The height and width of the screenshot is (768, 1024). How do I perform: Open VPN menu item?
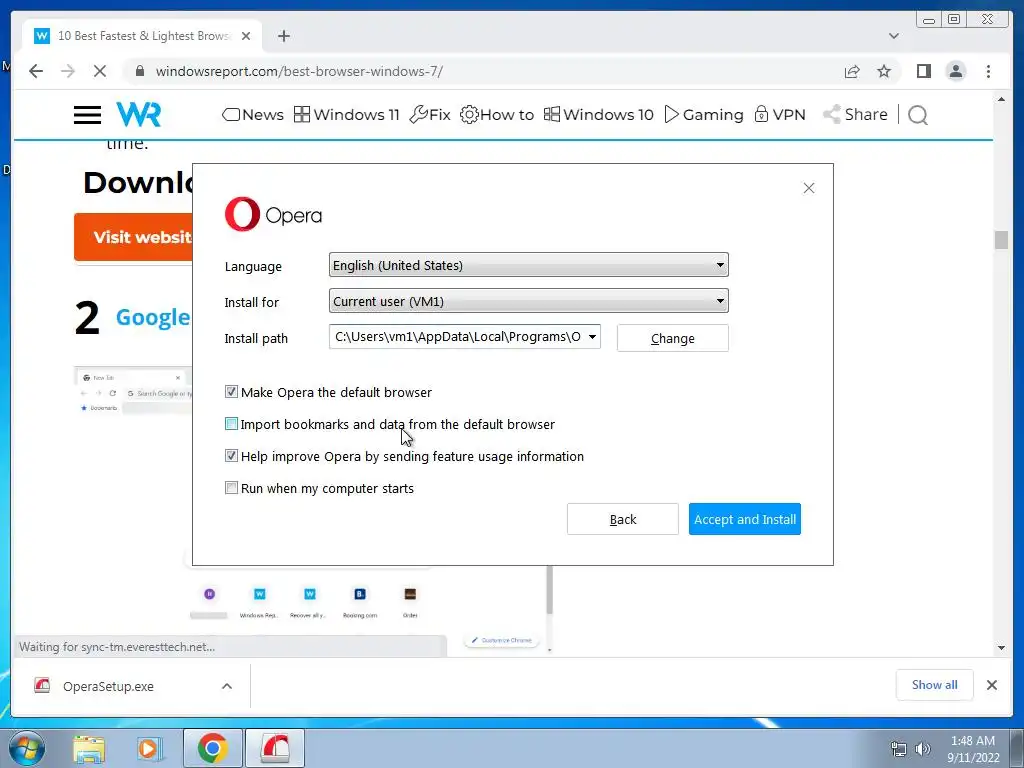[x=780, y=115]
